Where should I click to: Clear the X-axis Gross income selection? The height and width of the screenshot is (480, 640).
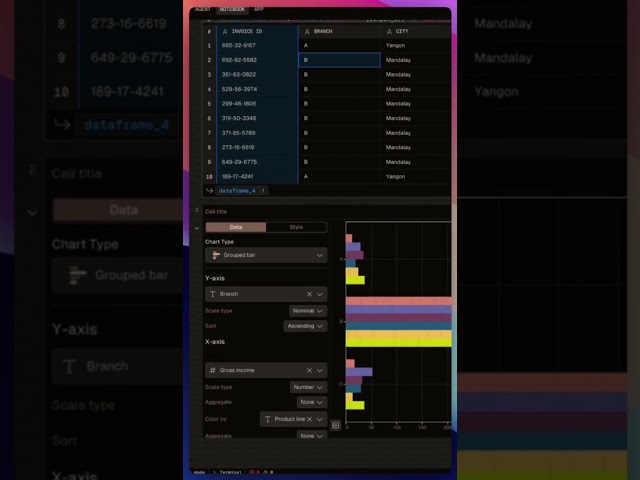[309, 370]
